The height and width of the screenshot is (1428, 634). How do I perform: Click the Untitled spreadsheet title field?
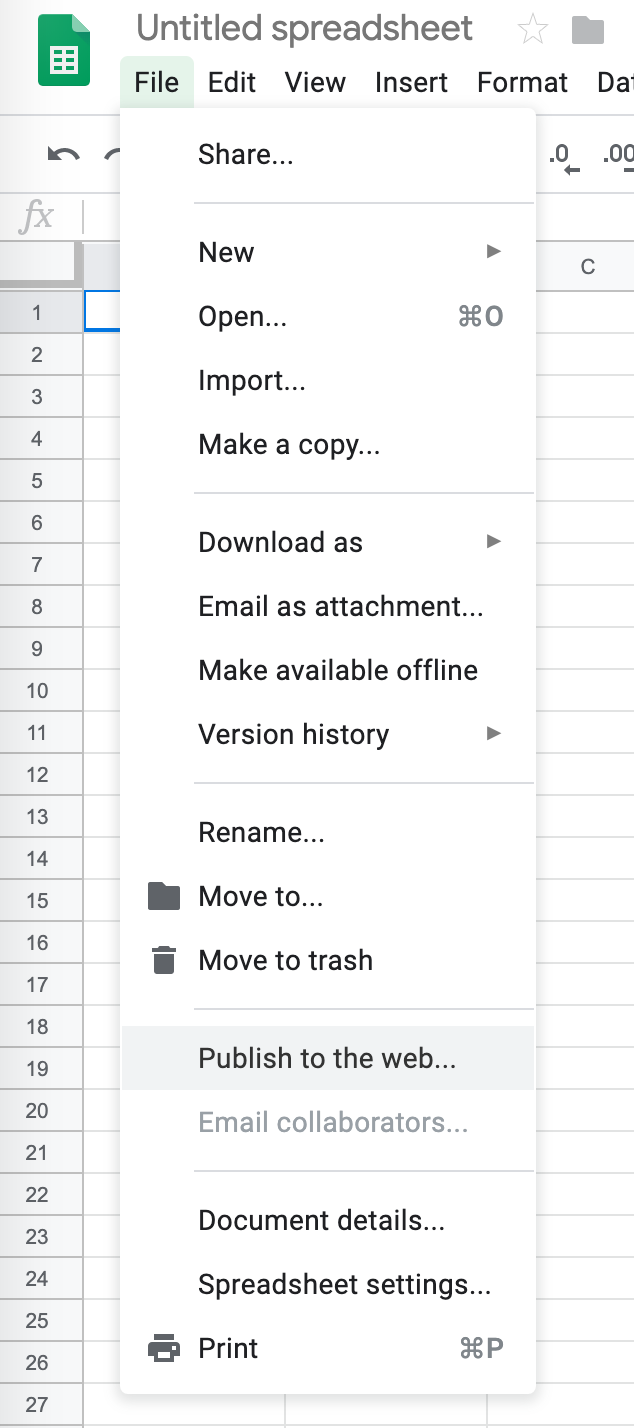304,29
